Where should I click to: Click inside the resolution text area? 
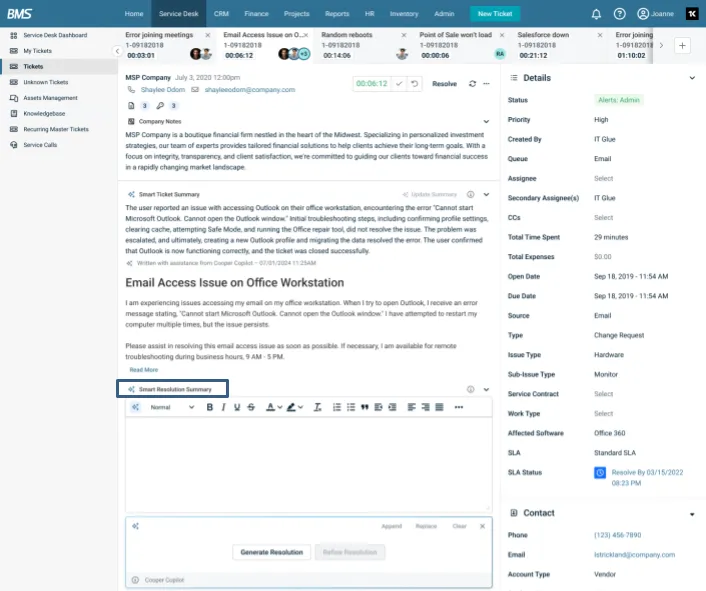(x=308, y=460)
